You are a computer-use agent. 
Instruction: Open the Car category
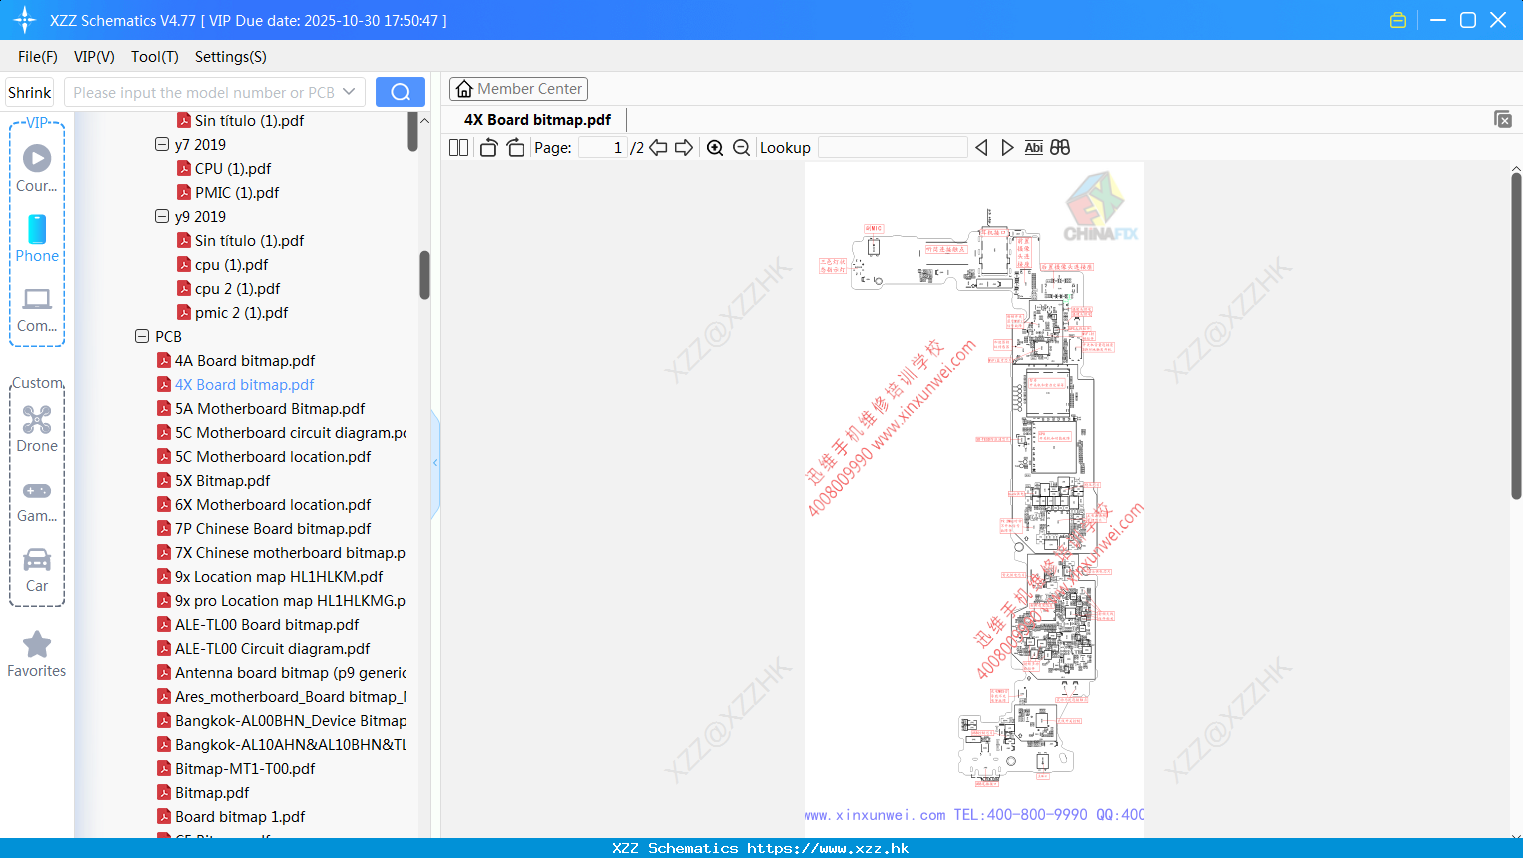[x=37, y=569]
